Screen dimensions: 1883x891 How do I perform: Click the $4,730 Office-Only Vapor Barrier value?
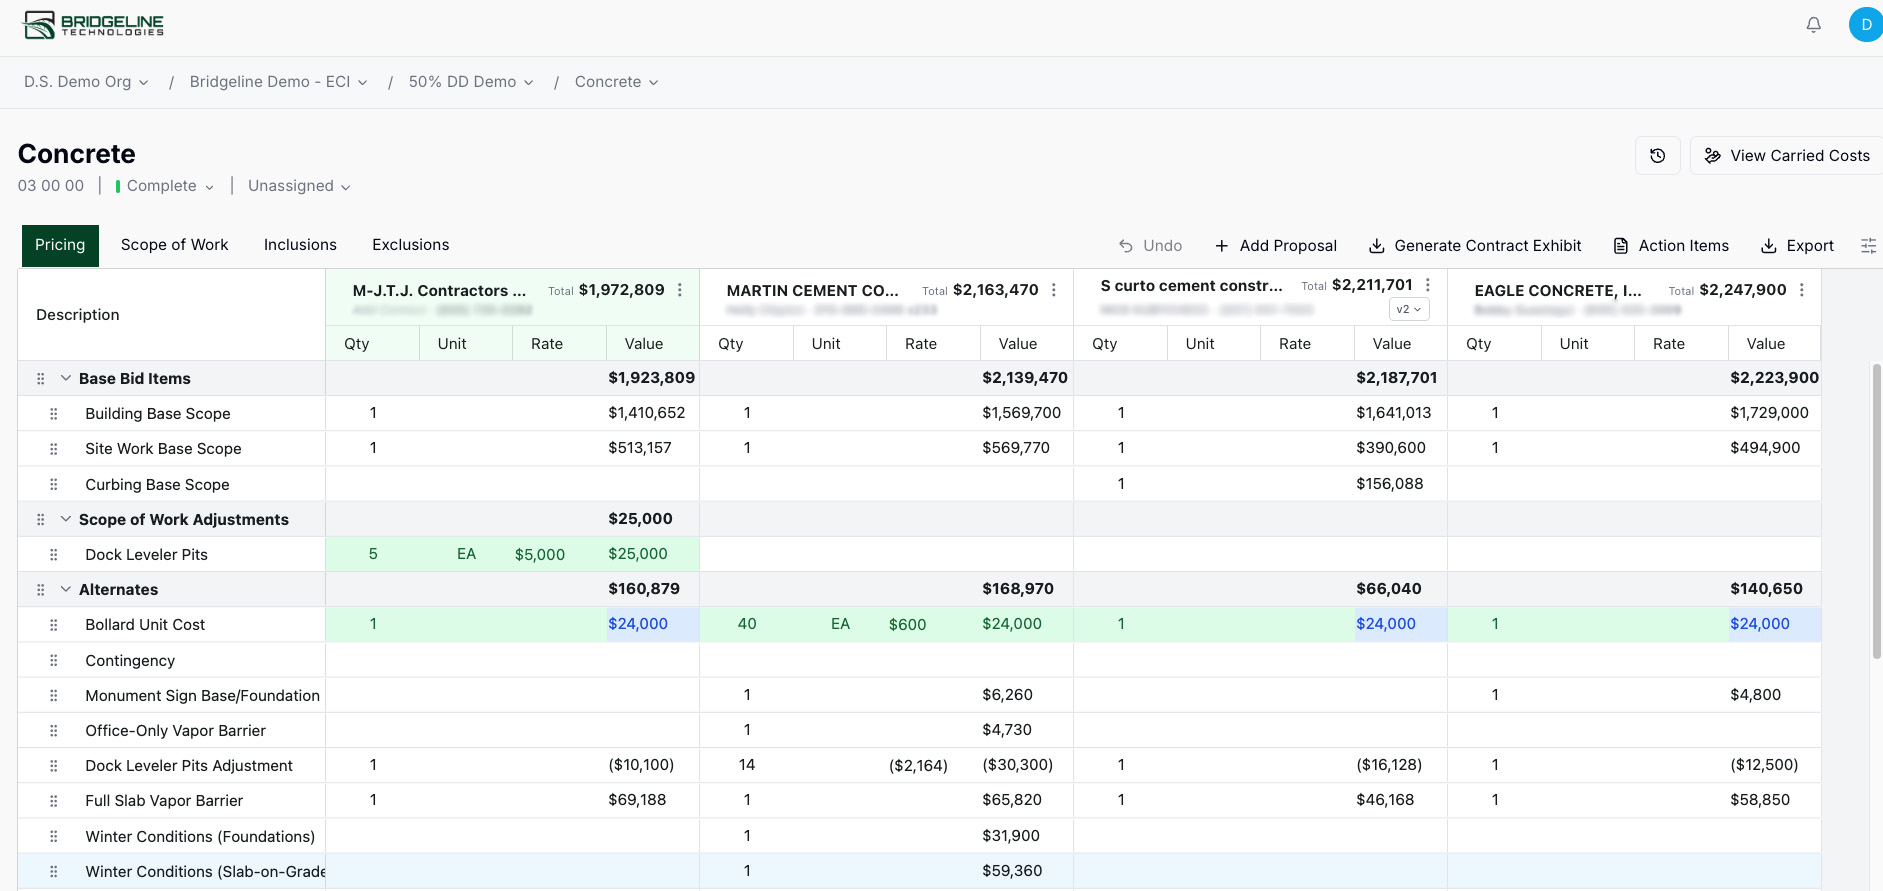[1007, 730]
